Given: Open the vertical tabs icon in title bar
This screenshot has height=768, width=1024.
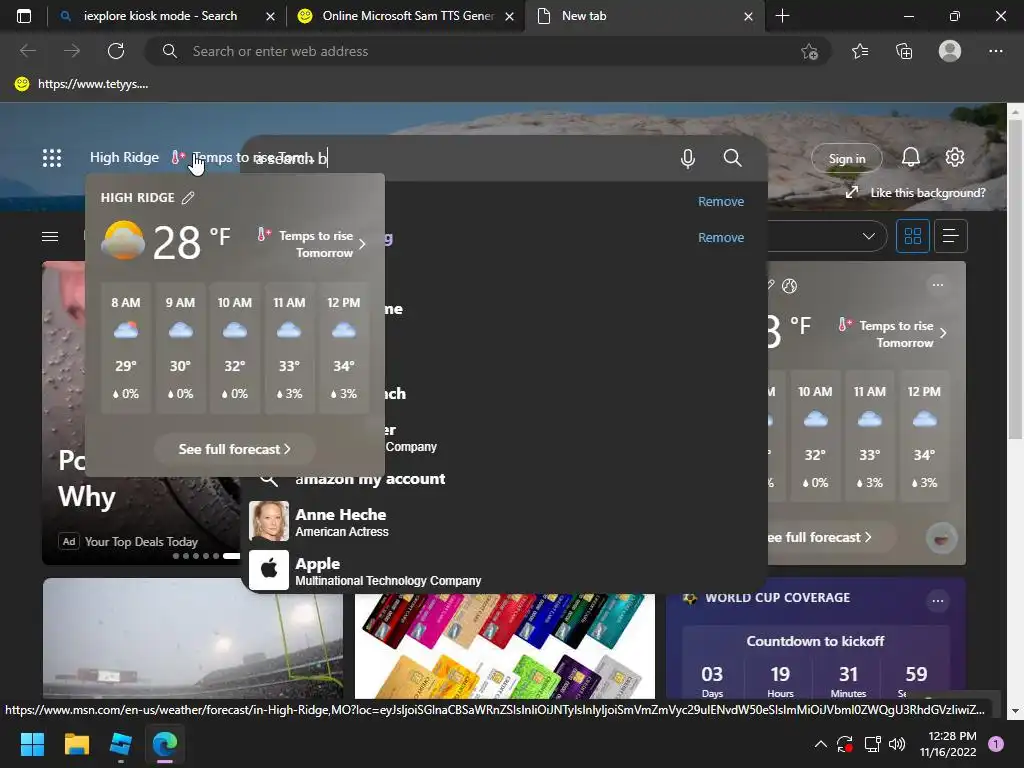Looking at the screenshot, I should click(x=24, y=16).
